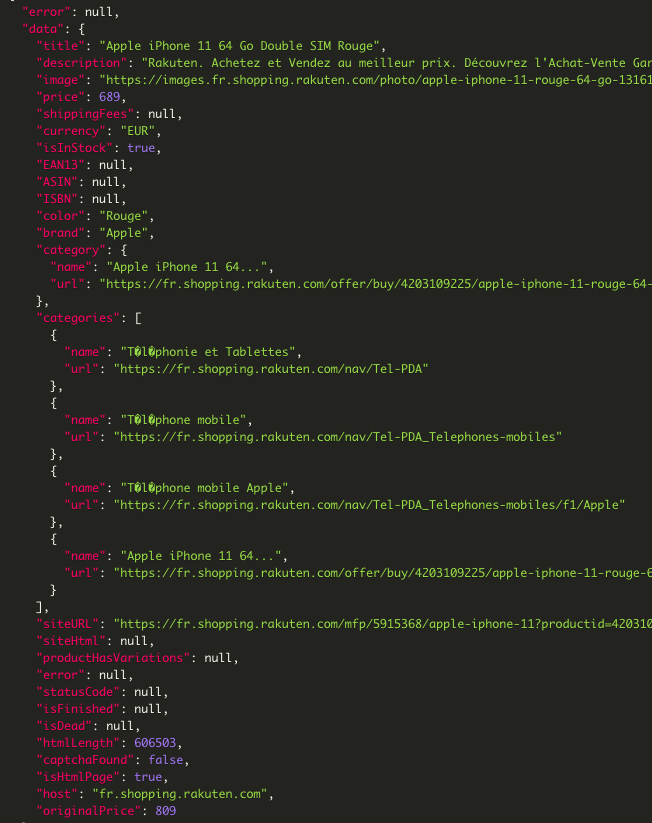Select the title value "Apple iPhone 11 64 Go Double SIM Rouge"

tap(239, 46)
